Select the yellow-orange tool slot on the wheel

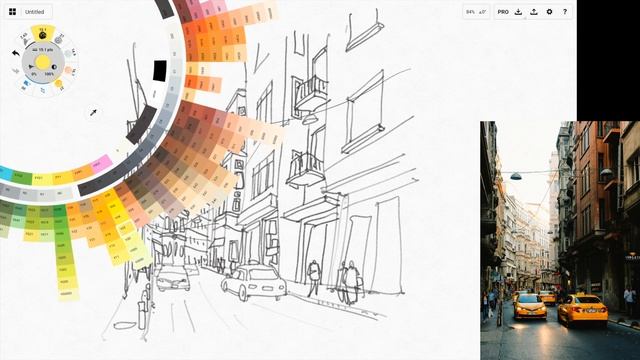[59, 84]
